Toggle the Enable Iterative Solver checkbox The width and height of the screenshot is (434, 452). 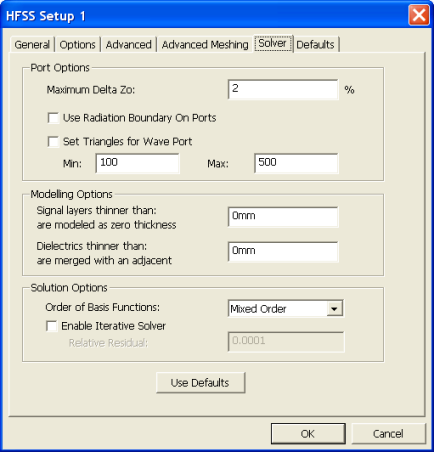pos(52,326)
